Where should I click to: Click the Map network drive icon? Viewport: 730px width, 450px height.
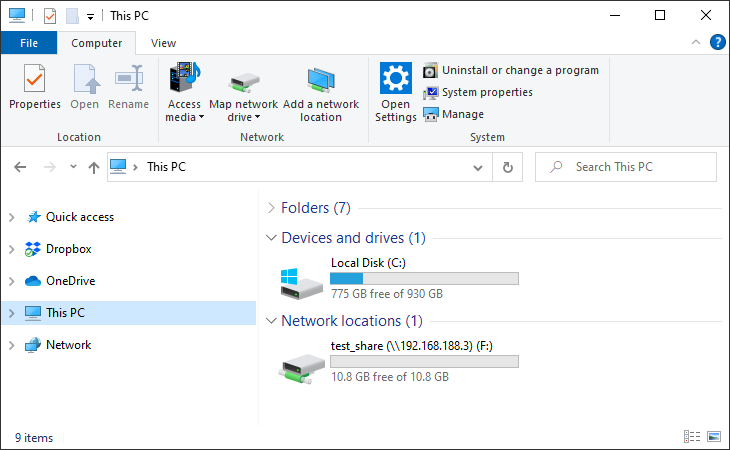pyautogui.click(x=243, y=82)
